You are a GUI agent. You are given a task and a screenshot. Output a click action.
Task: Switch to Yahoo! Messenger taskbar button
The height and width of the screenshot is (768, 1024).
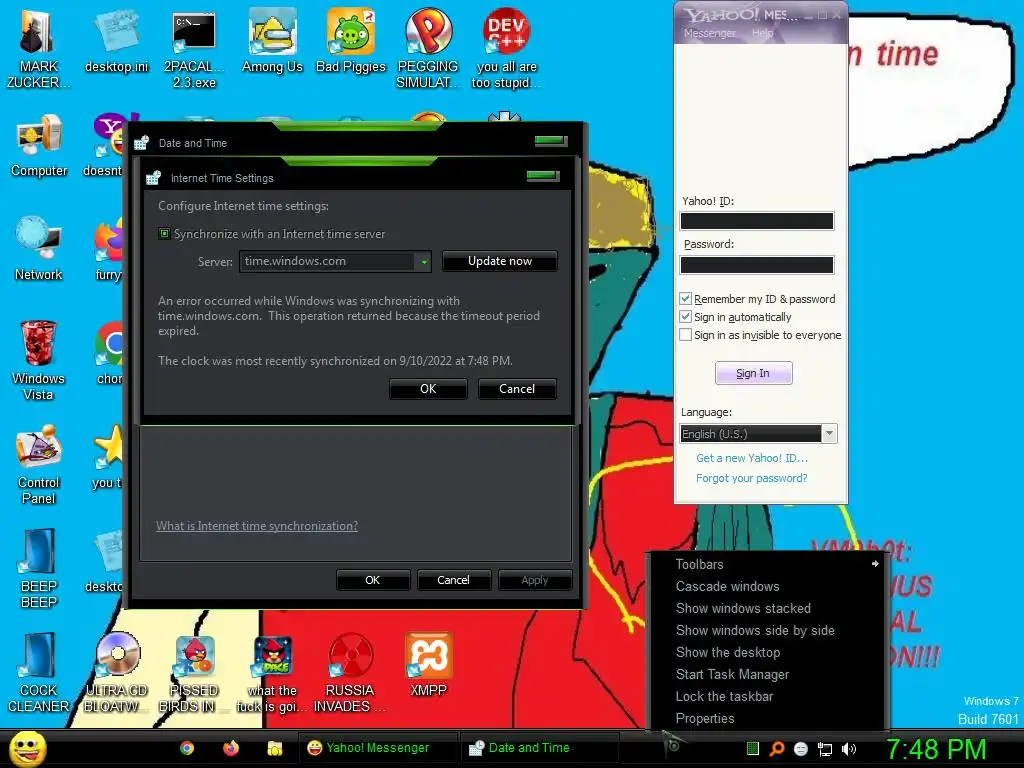(376, 748)
